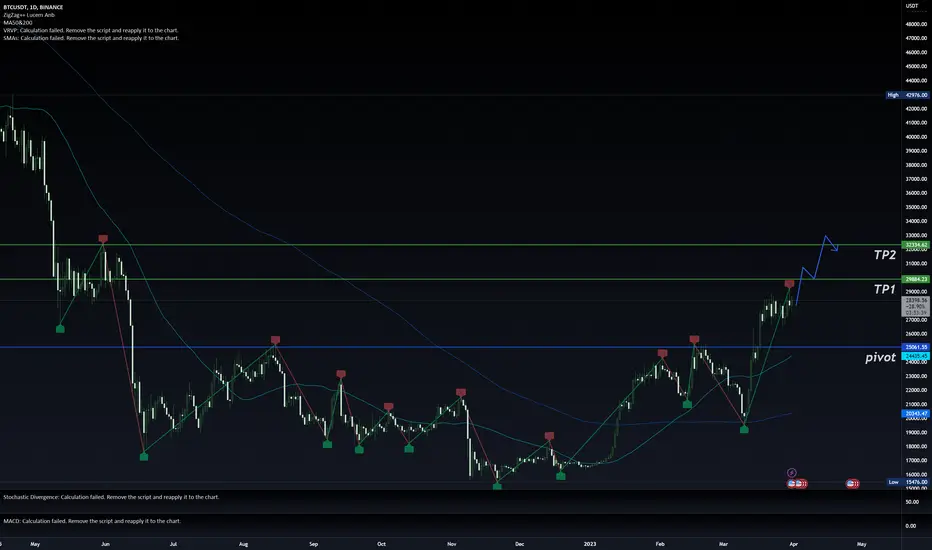Click the purple lightning event icon

[792, 473]
